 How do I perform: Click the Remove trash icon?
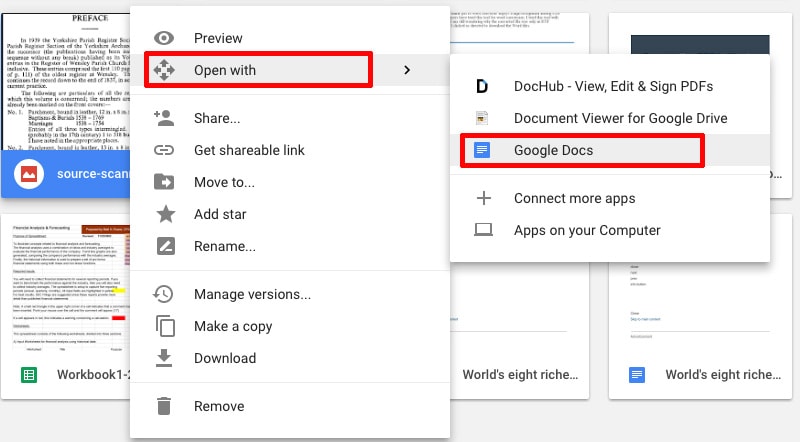tap(164, 406)
